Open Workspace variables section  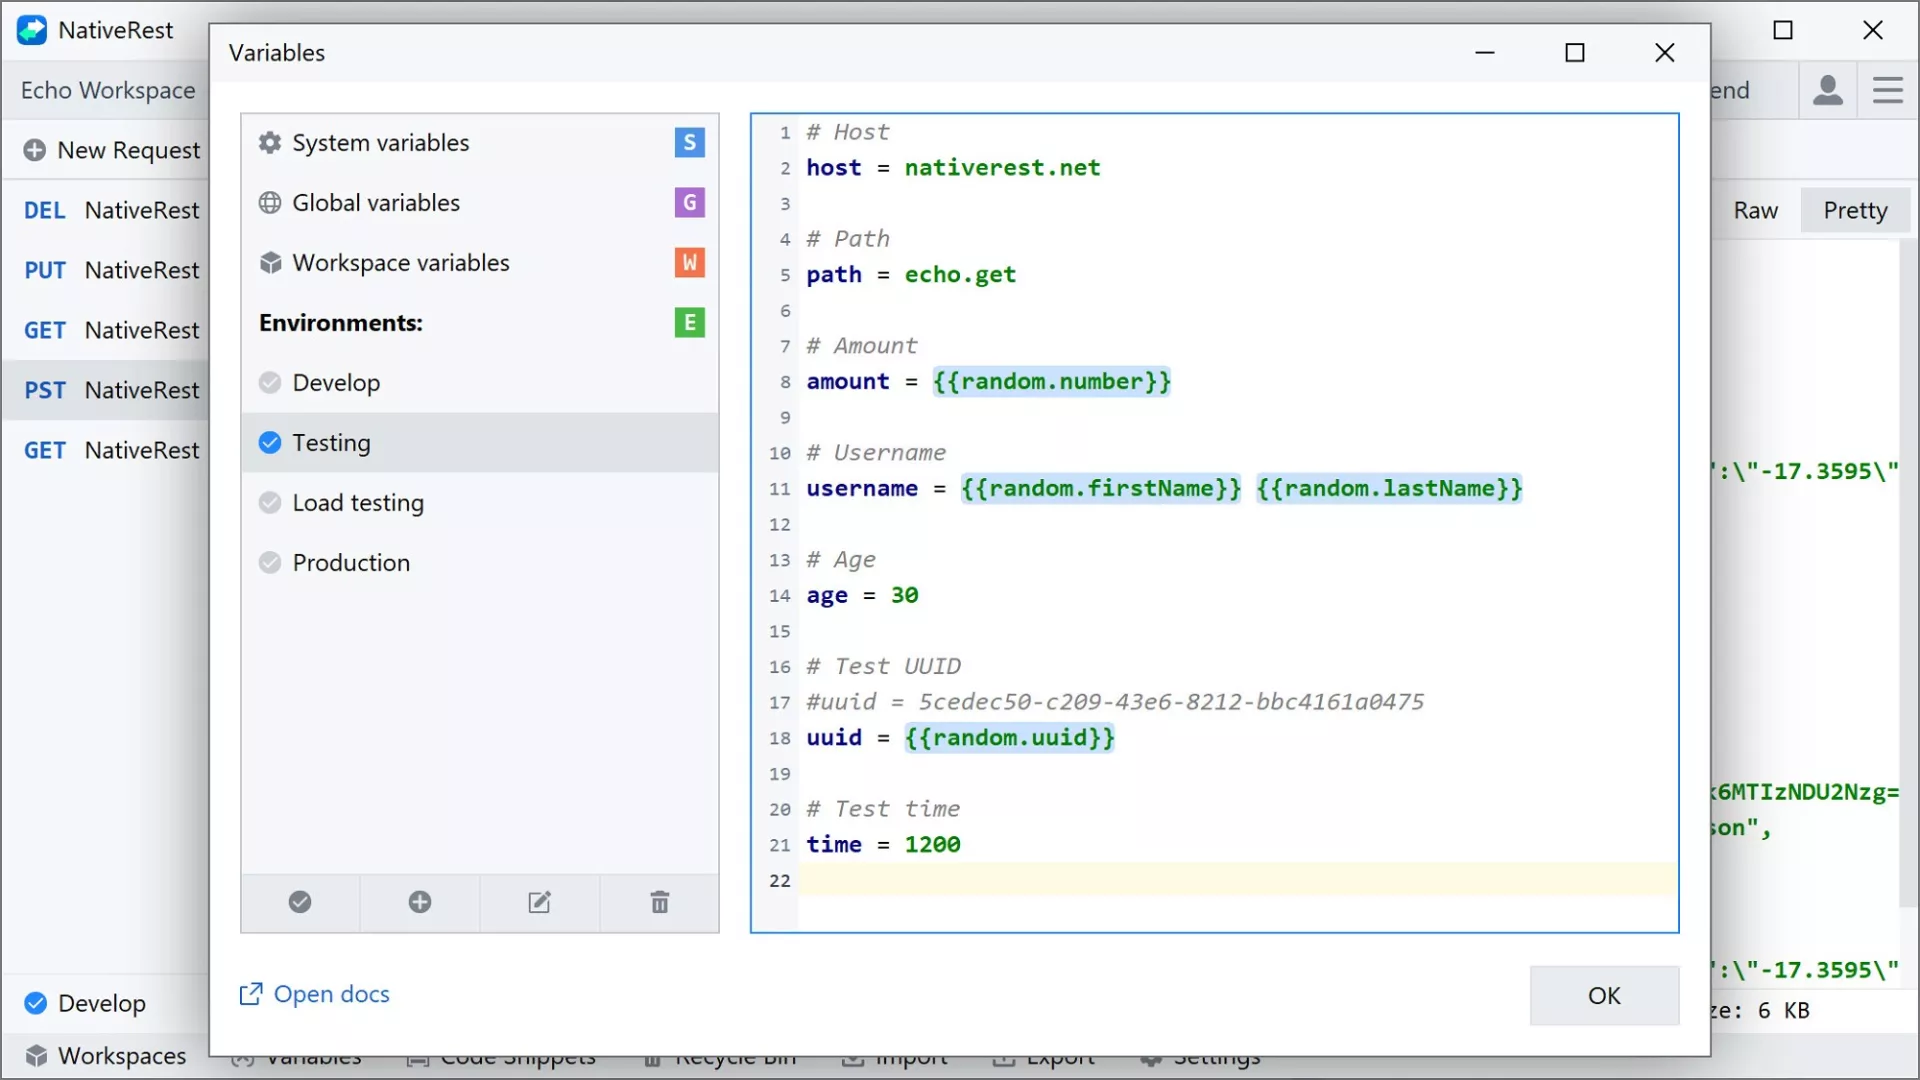click(400, 263)
